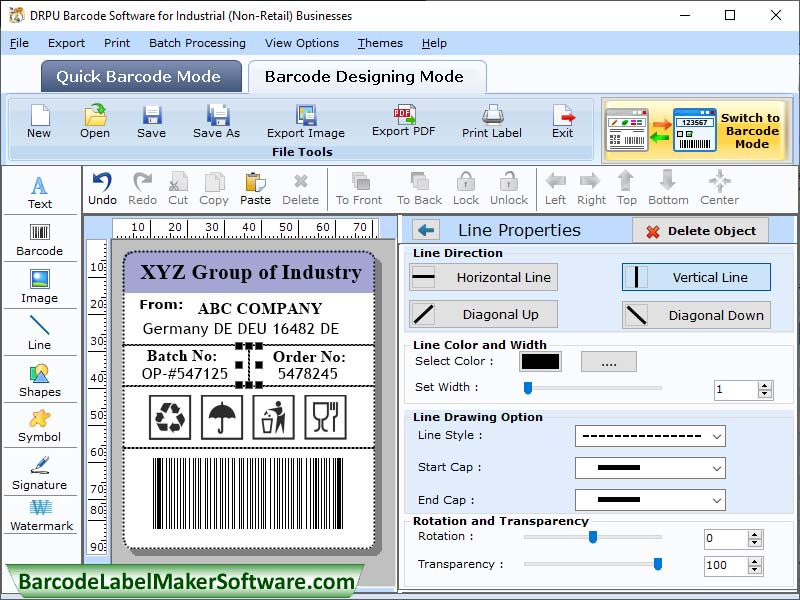Select Diagonal Down direction
Screen dimensions: 800x600
[x=696, y=315]
